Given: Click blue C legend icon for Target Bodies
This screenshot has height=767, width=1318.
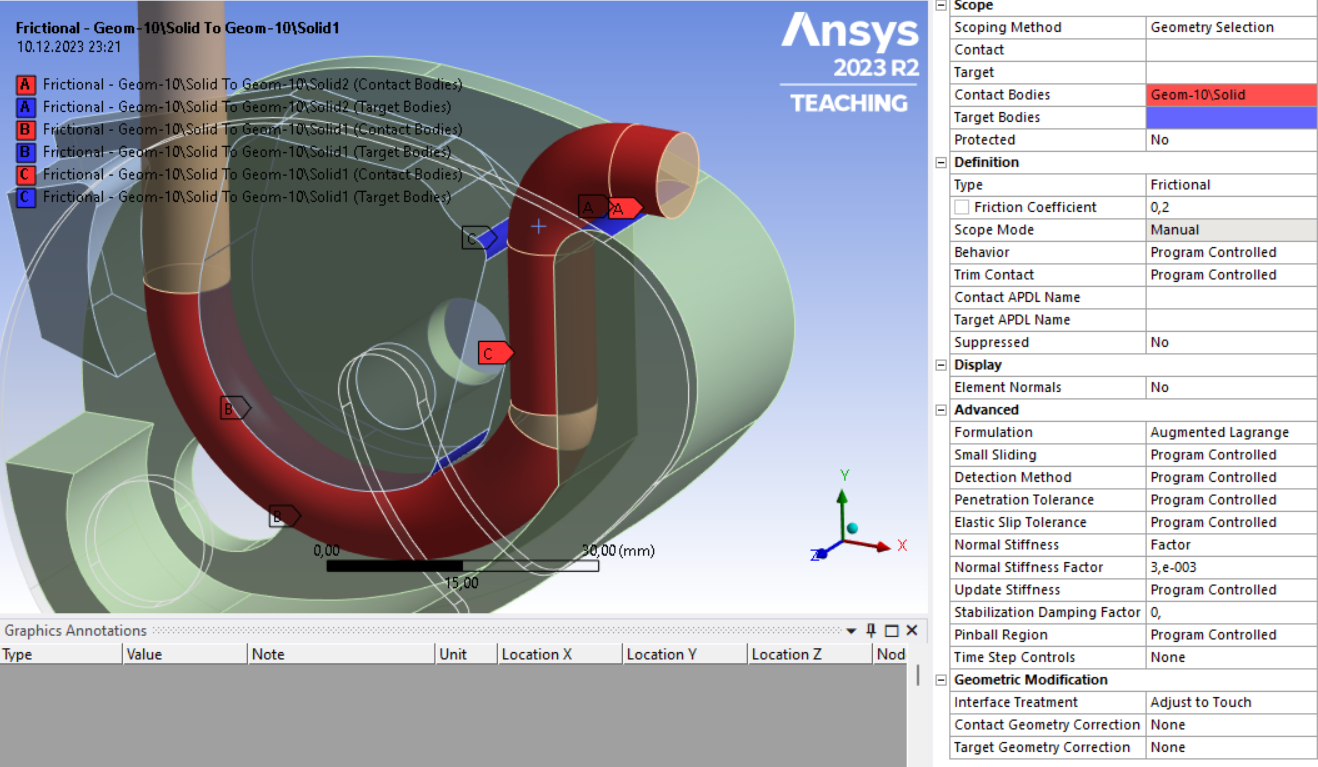Looking at the screenshot, I should point(27,197).
